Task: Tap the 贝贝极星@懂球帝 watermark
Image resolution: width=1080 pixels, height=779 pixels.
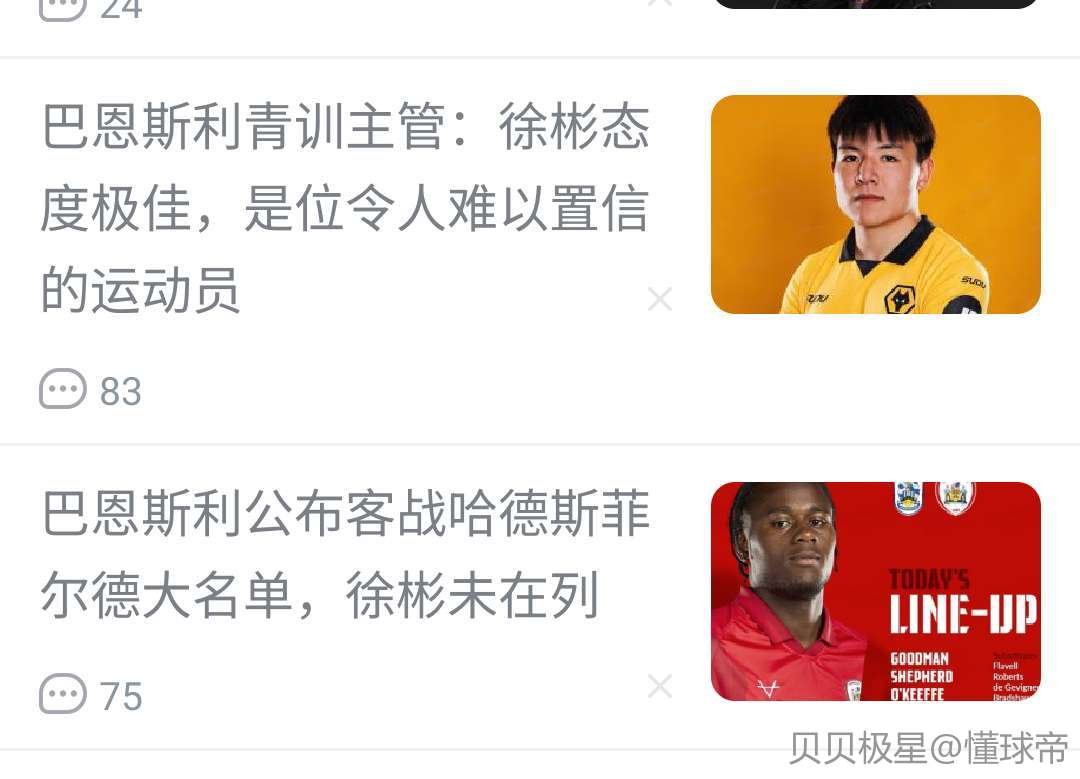Action: pos(928,748)
